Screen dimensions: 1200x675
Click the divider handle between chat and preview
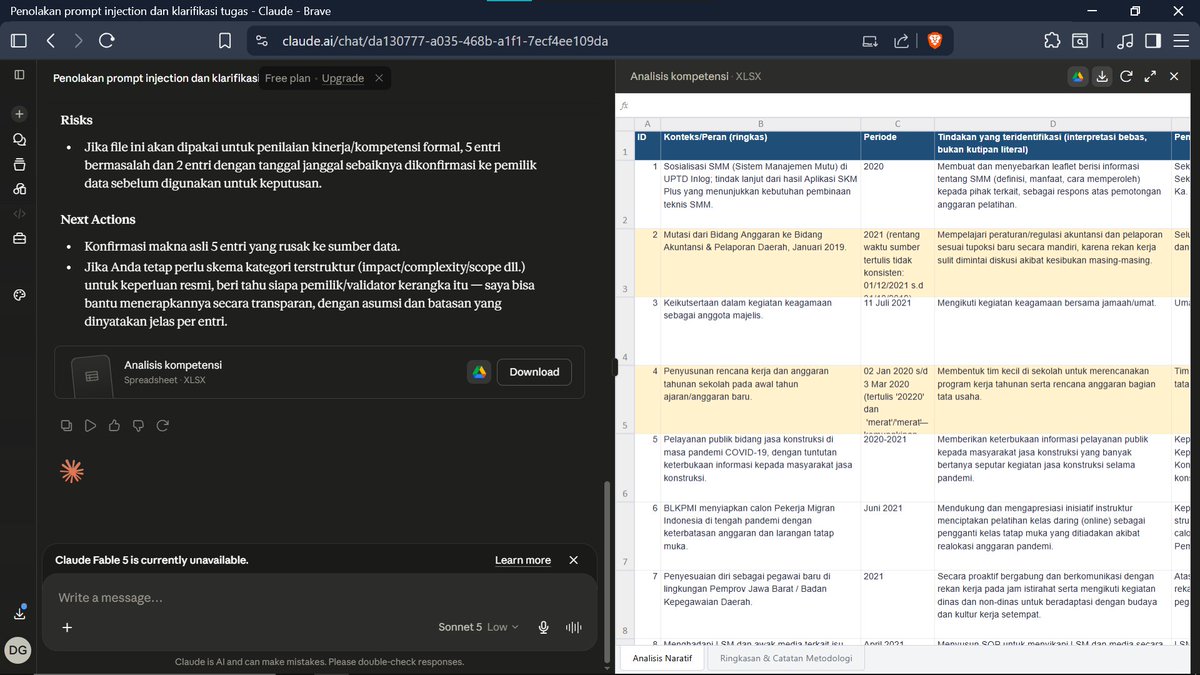[x=615, y=368]
